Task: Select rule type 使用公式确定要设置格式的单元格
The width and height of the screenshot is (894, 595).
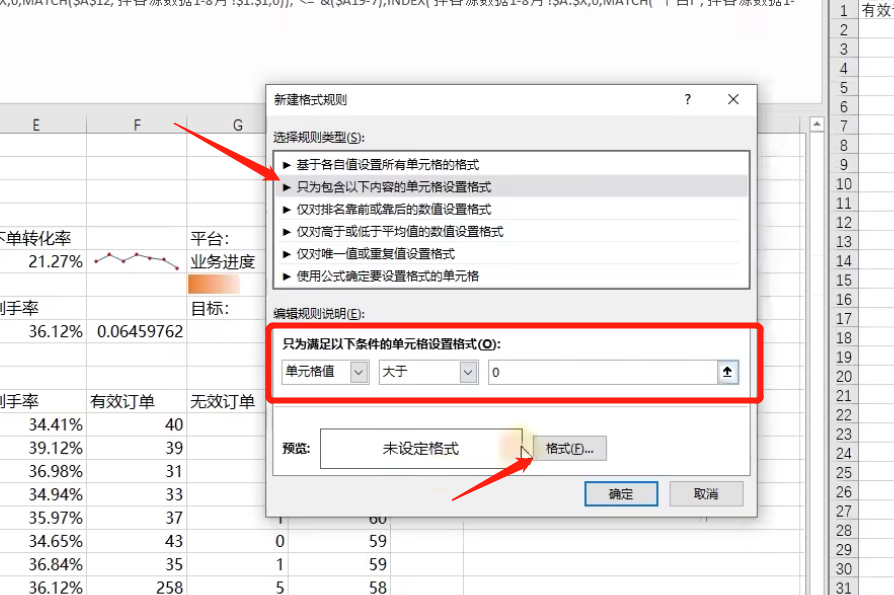Action: (x=510, y=276)
